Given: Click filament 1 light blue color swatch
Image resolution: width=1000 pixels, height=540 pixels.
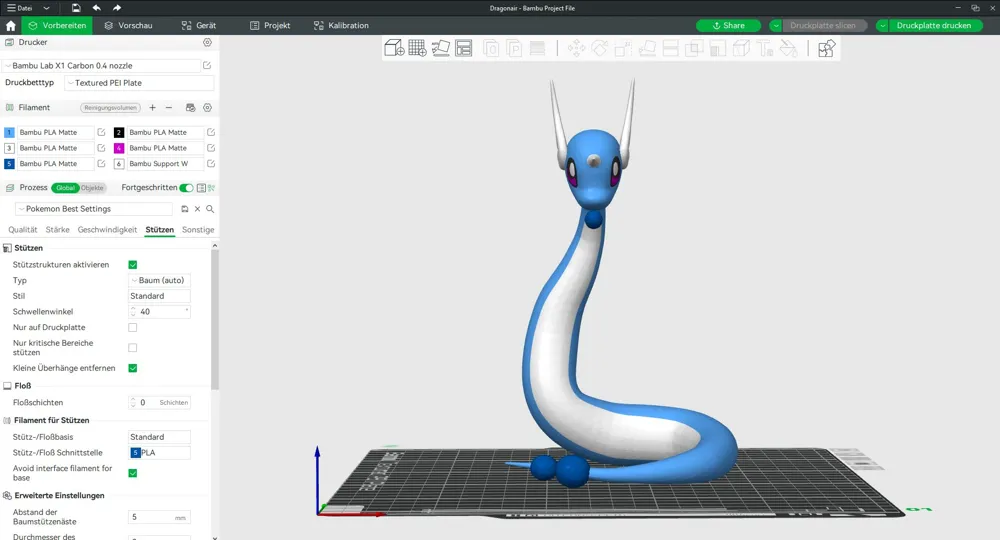Looking at the screenshot, I should (x=9, y=133).
